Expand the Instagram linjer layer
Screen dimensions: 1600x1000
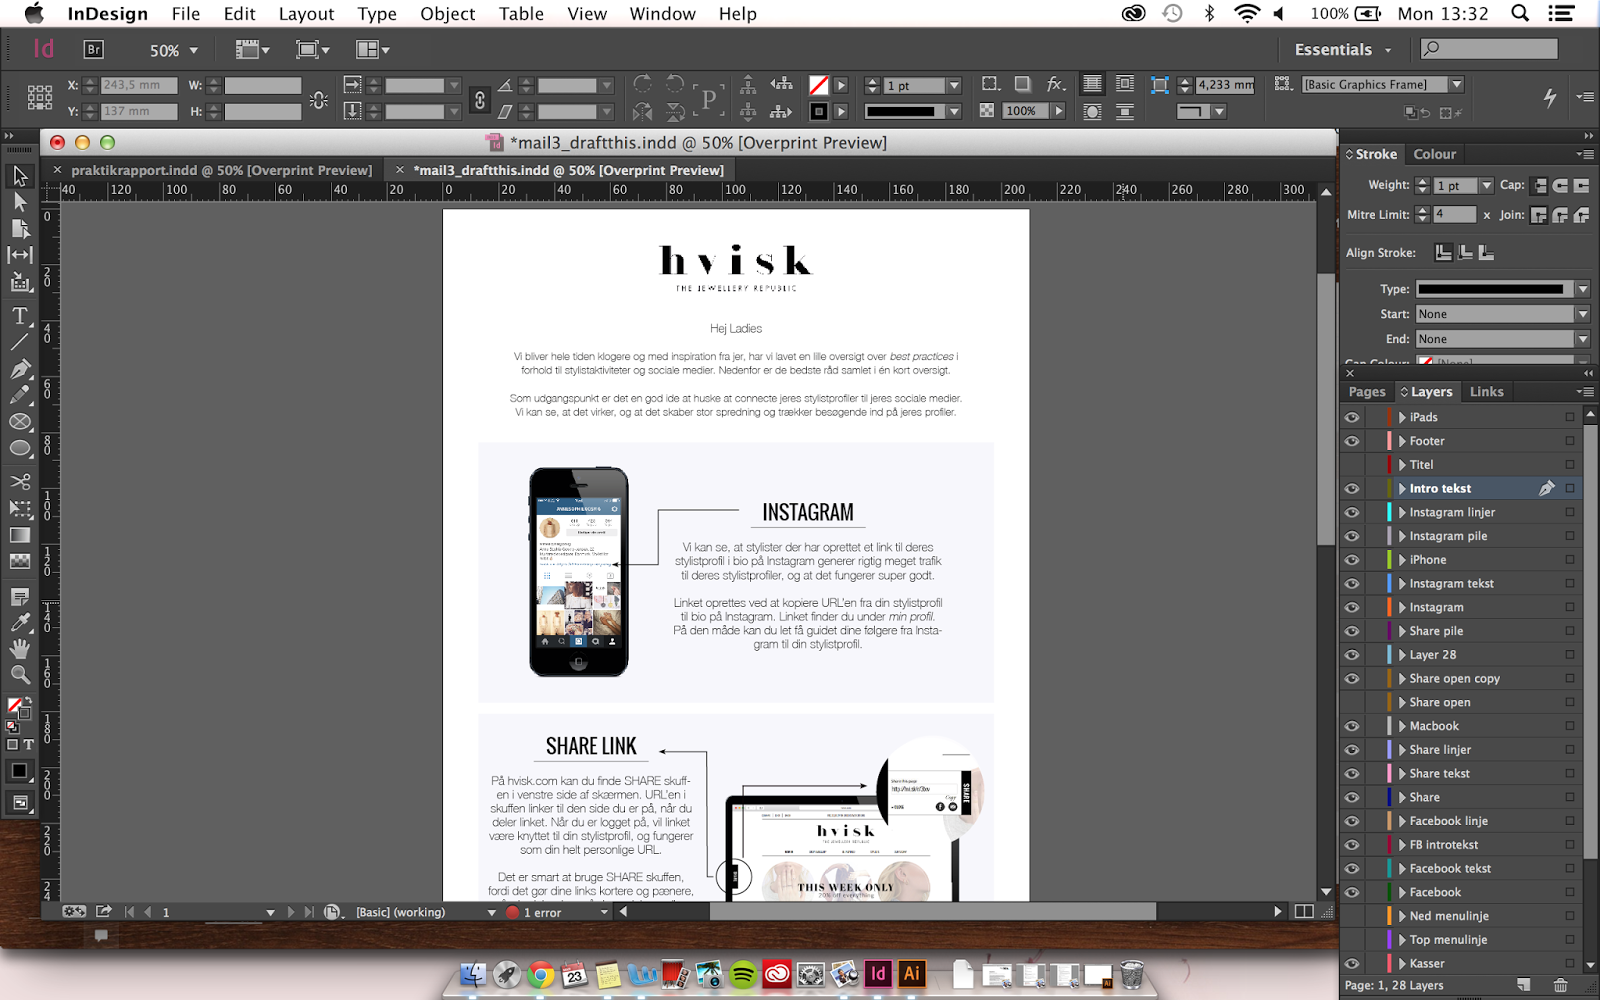tap(1402, 512)
